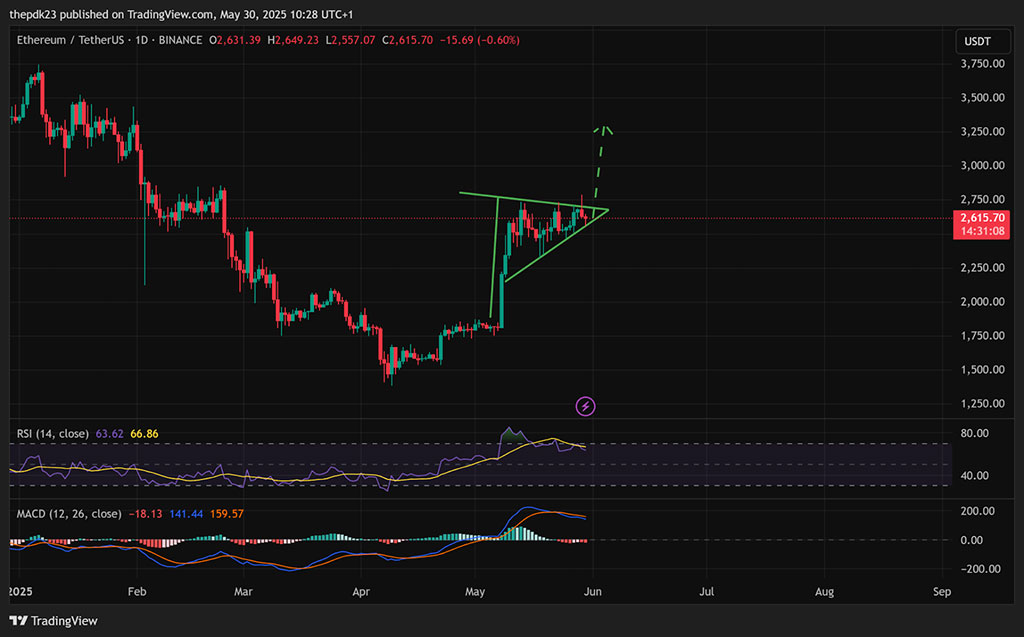Click the high price value 2,649.23
This screenshot has height=637, width=1024.
point(296,40)
